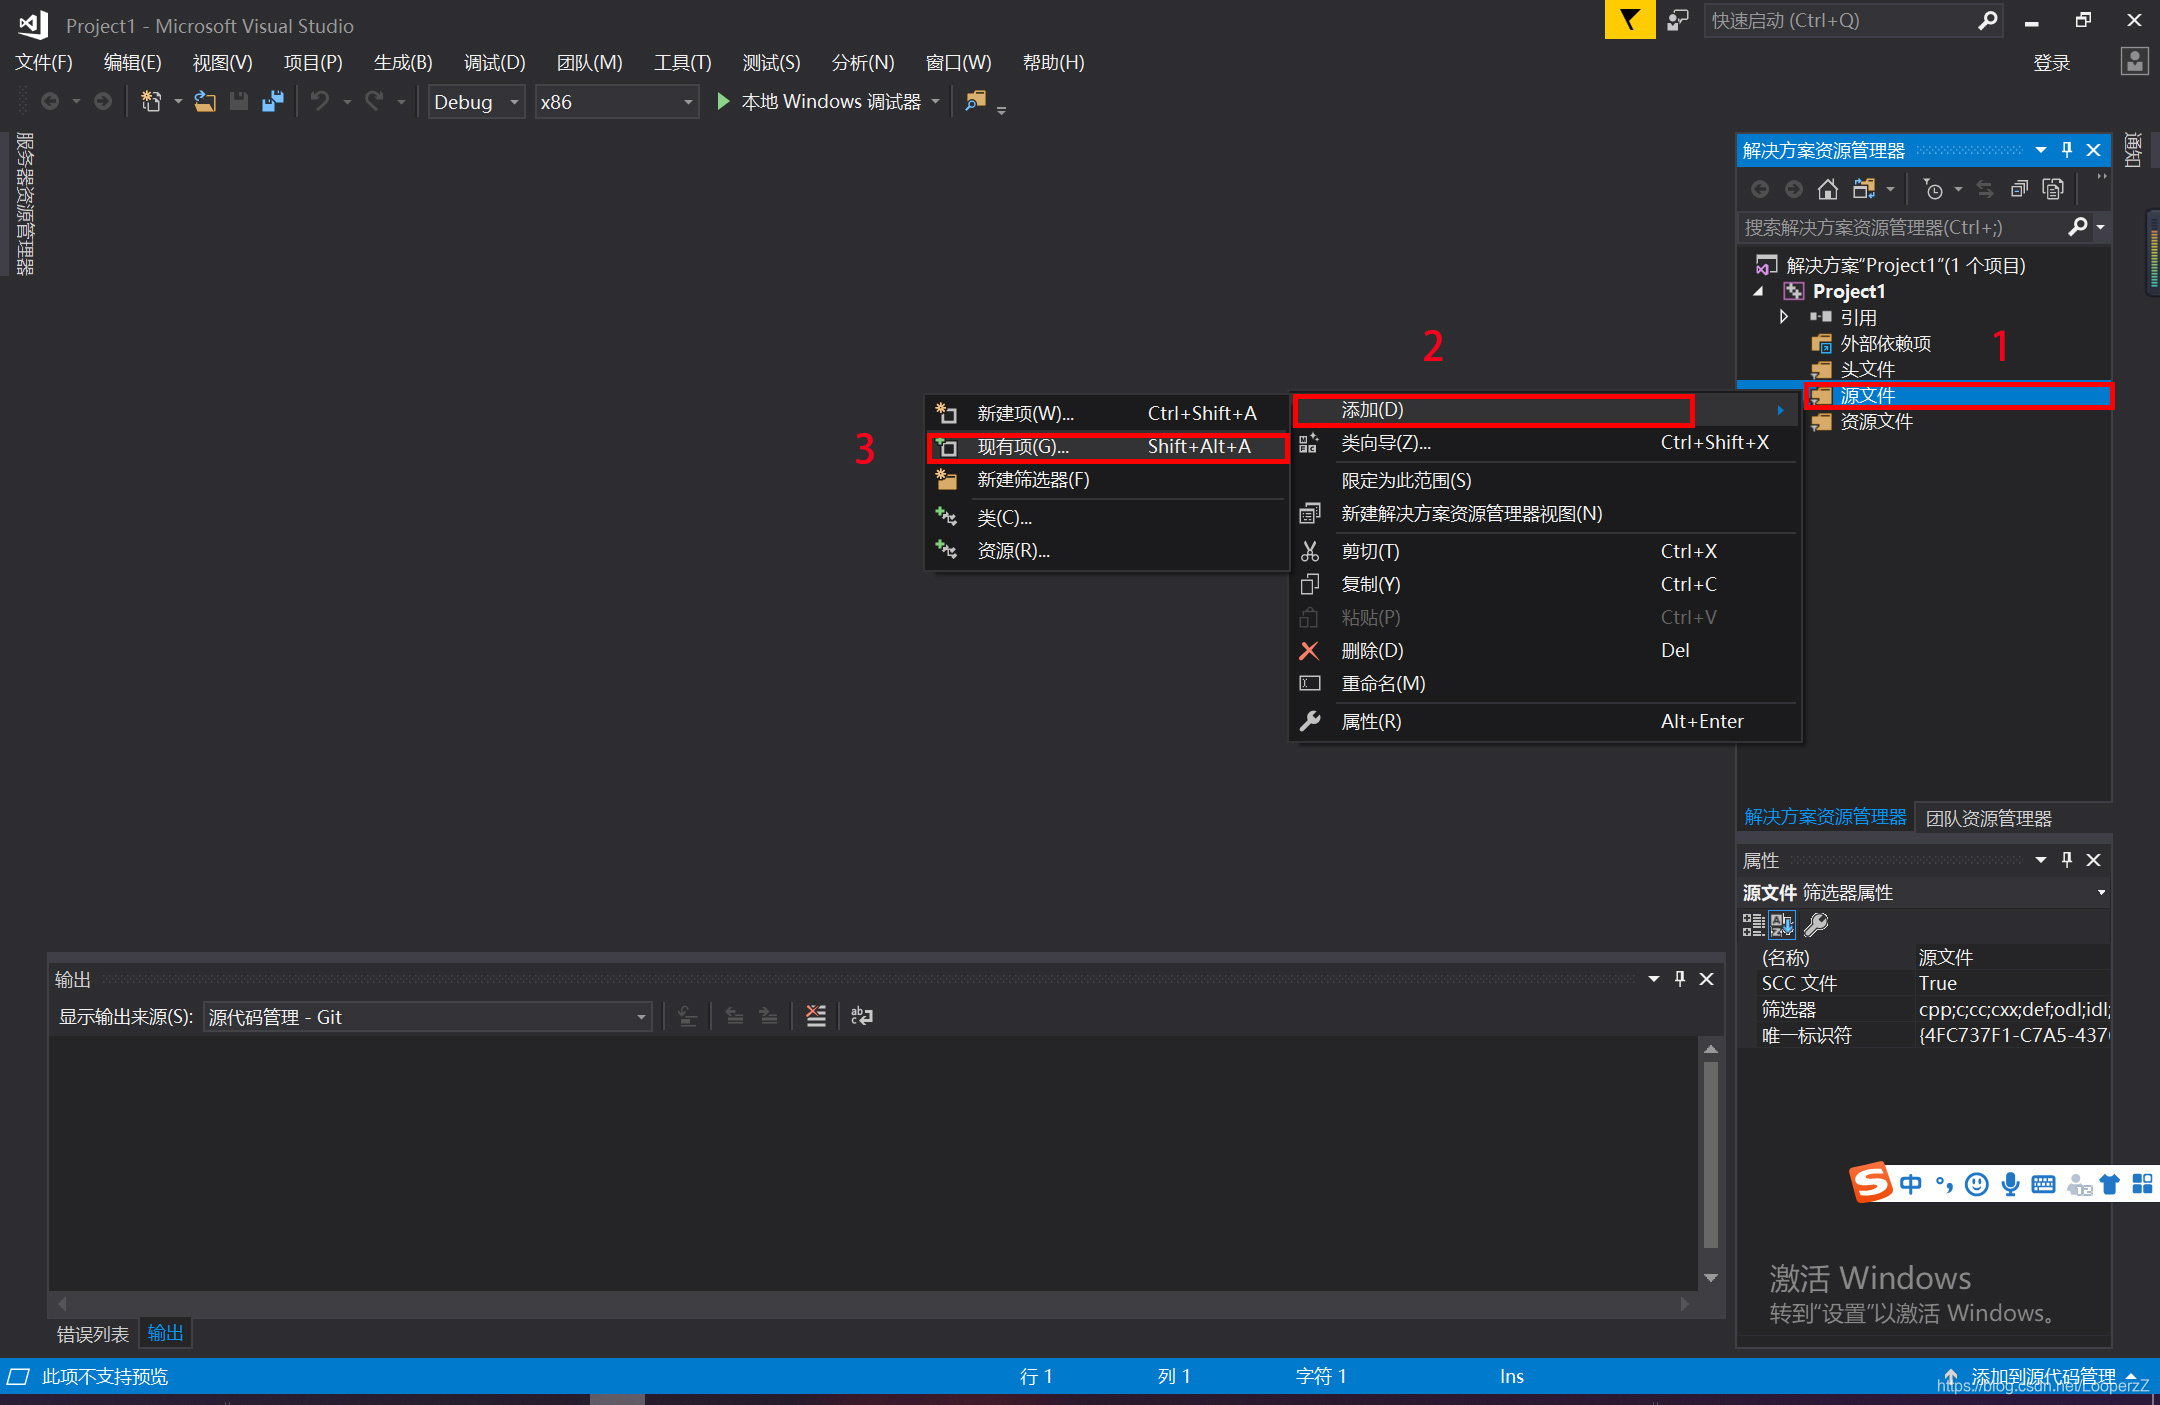Image resolution: width=2160 pixels, height=1405 pixels.
Task: Click Clear All icon in output panel
Action: click(x=816, y=1016)
